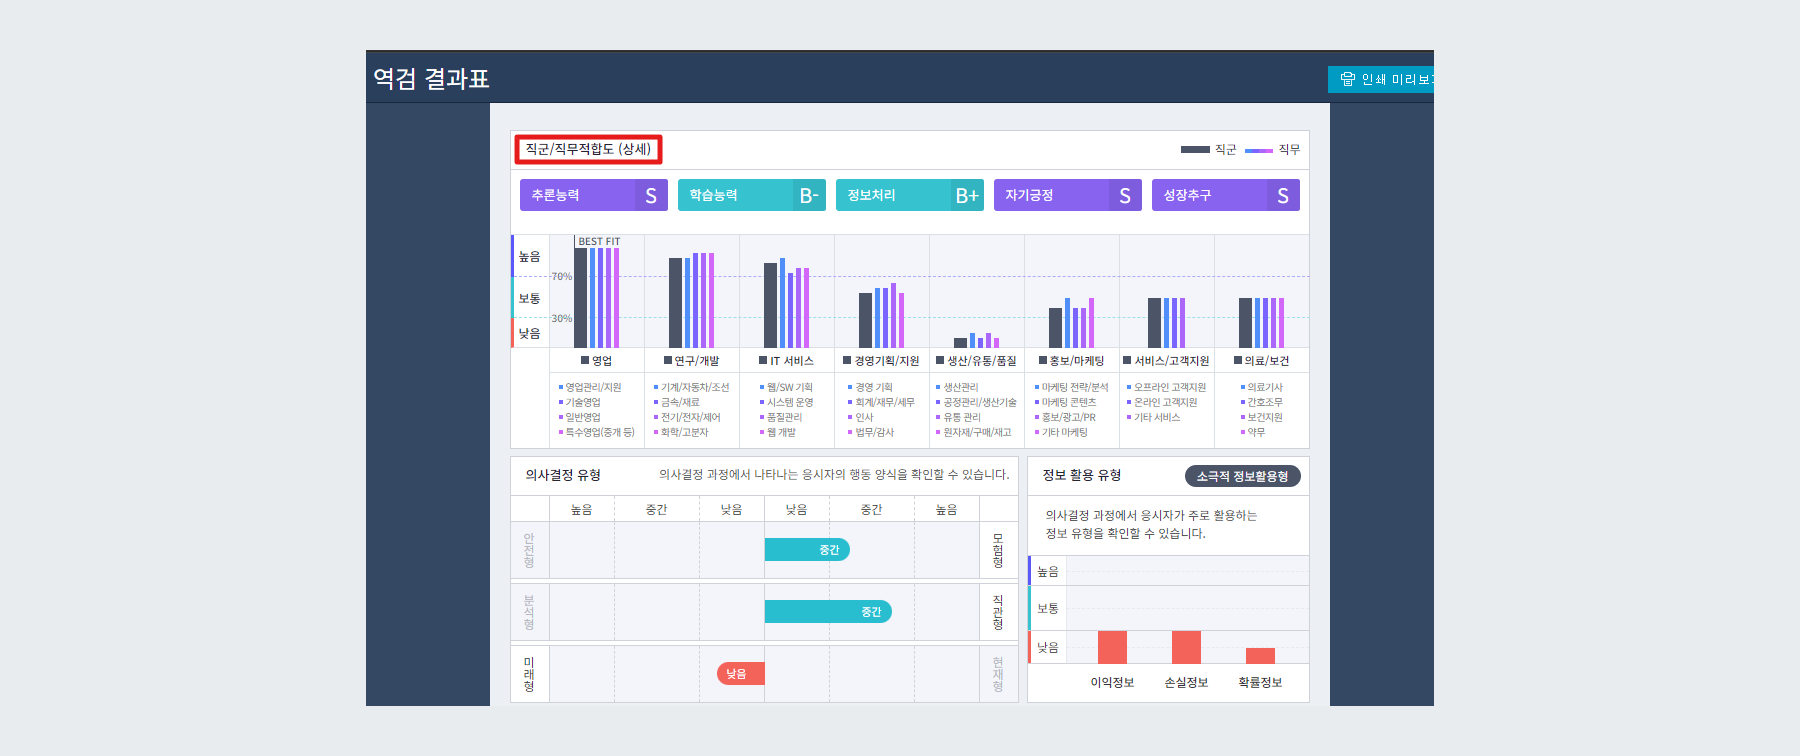
Task: Click the 마케팅 콘텐츠 job item
Action: [1065, 402]
